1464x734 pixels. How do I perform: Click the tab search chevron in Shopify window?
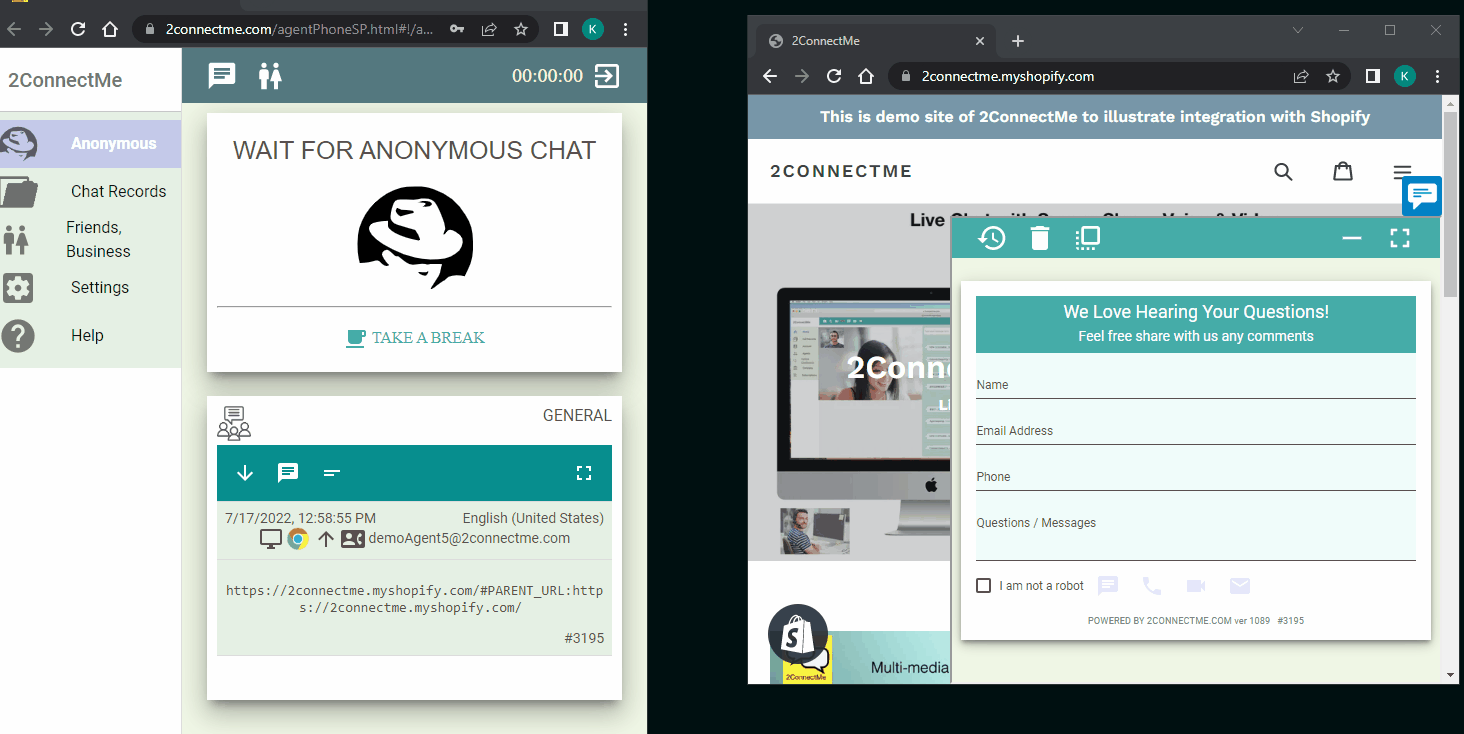(x=1298, y=30)
